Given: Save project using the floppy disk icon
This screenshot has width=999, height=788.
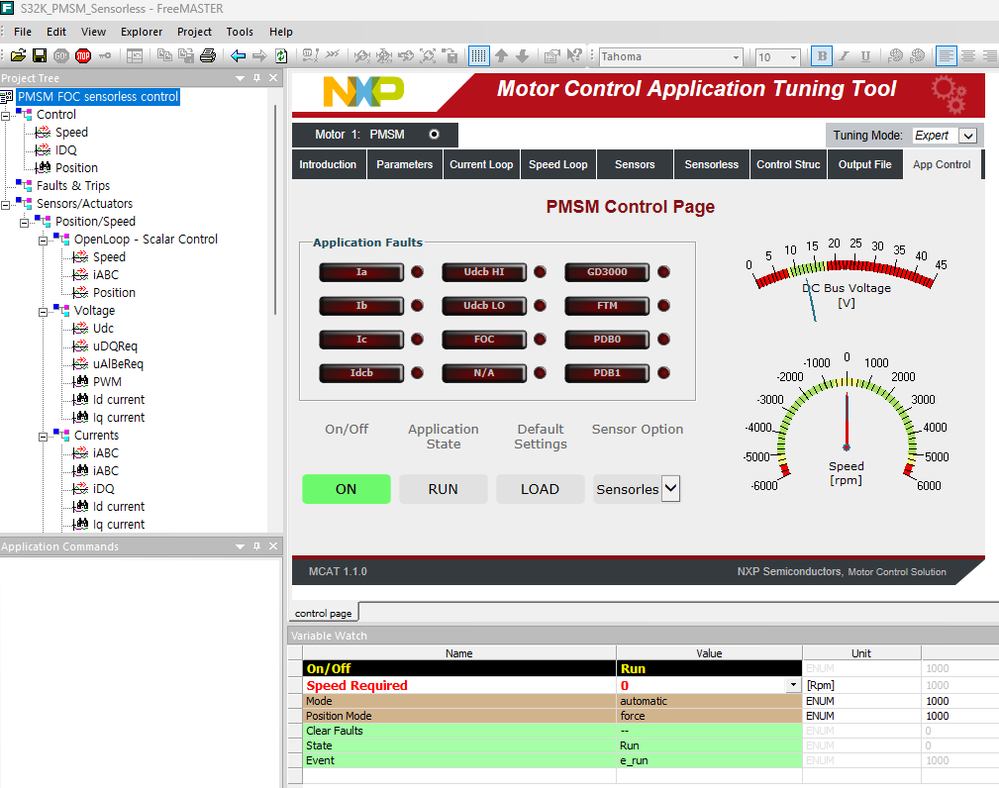Looking at the screenshot, I should (x=40, y=56).
